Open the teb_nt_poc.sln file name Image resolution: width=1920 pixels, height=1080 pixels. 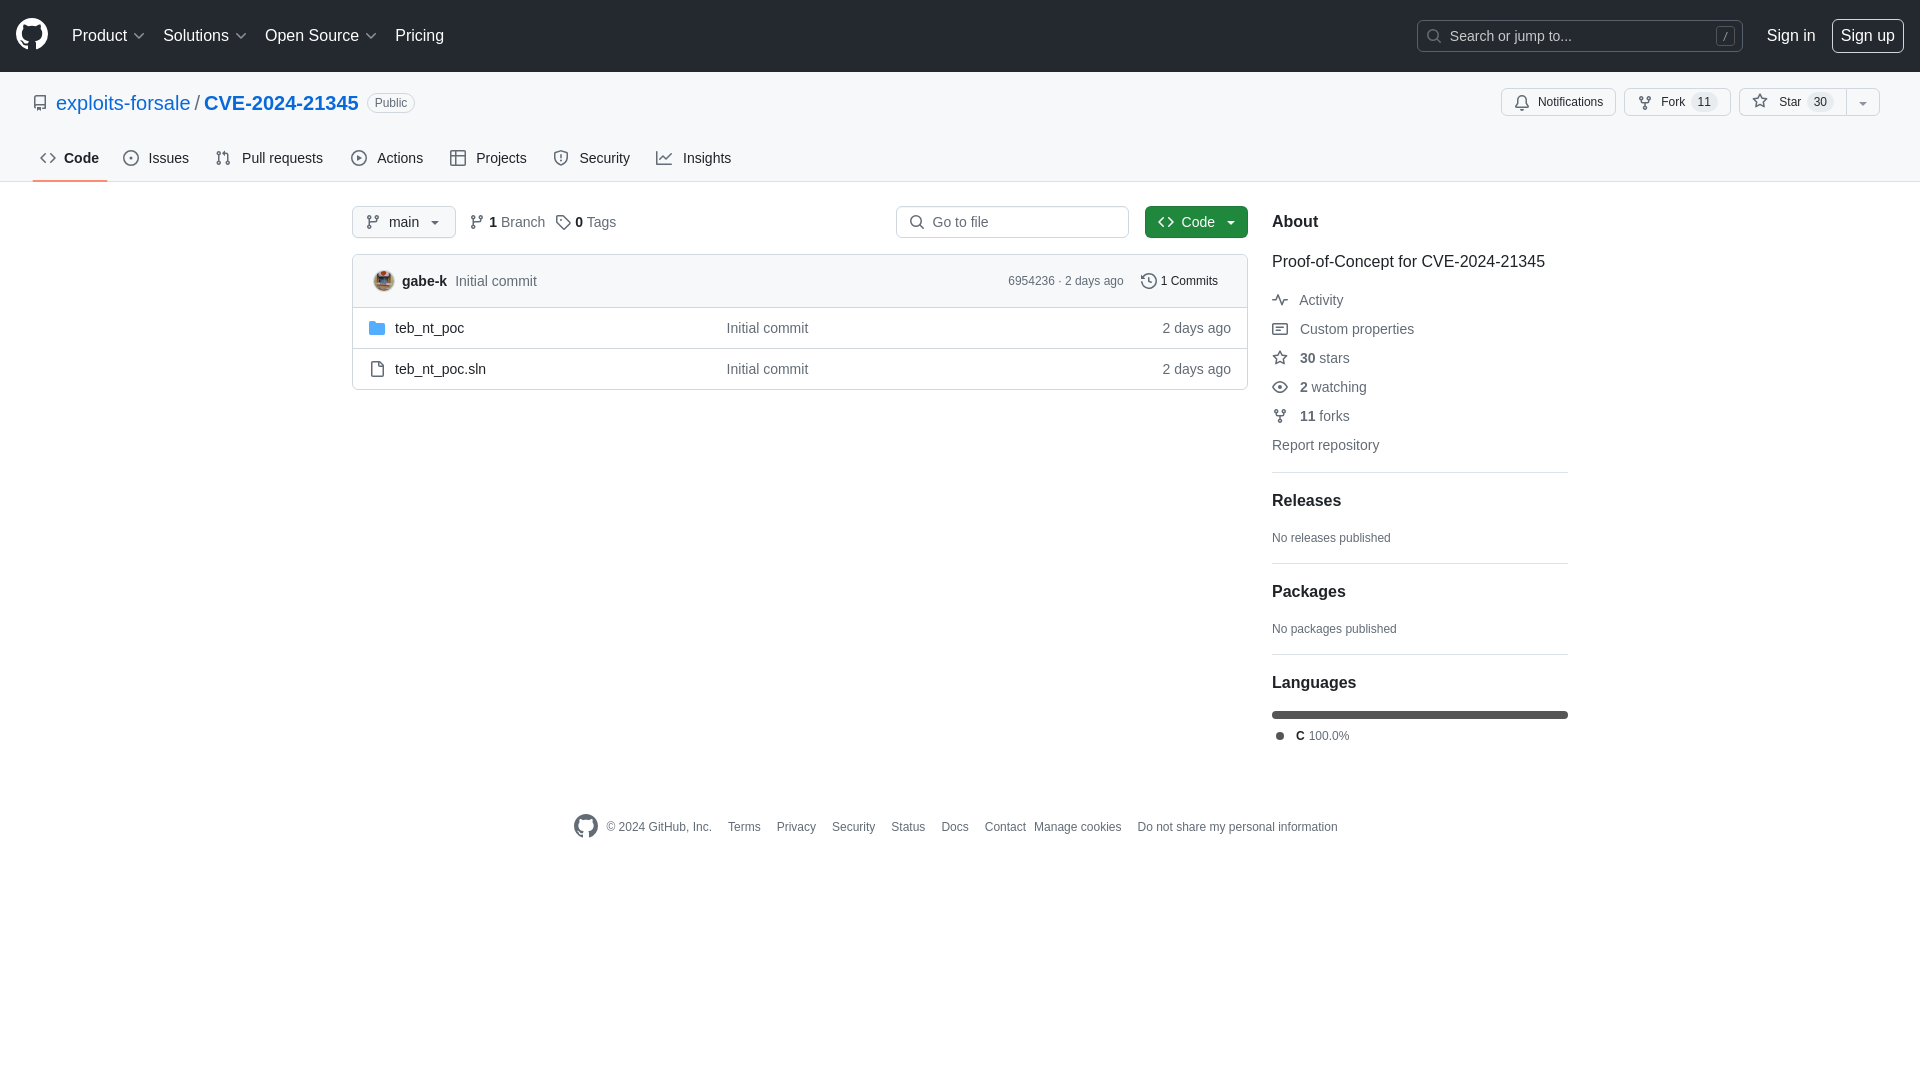point(440,369)
